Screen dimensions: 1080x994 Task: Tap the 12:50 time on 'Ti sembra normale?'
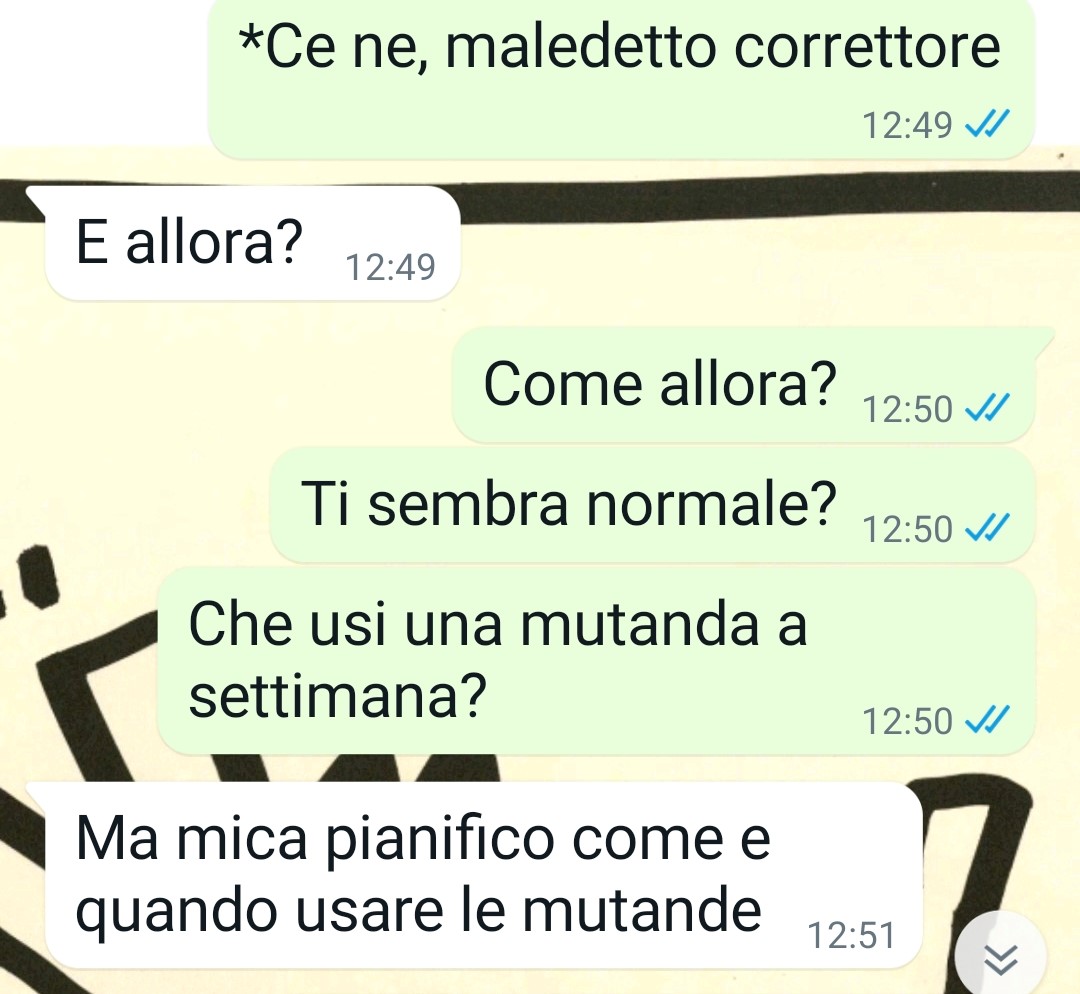(x=906, y=529)
